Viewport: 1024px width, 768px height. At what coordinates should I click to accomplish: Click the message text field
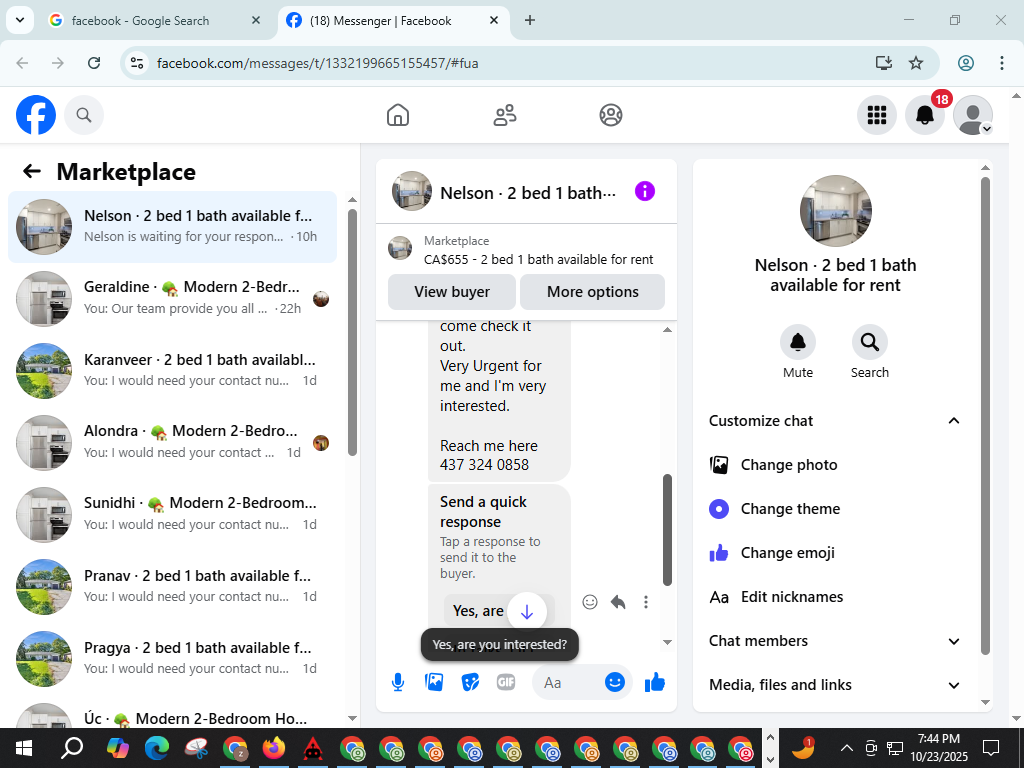coord(567,682)
